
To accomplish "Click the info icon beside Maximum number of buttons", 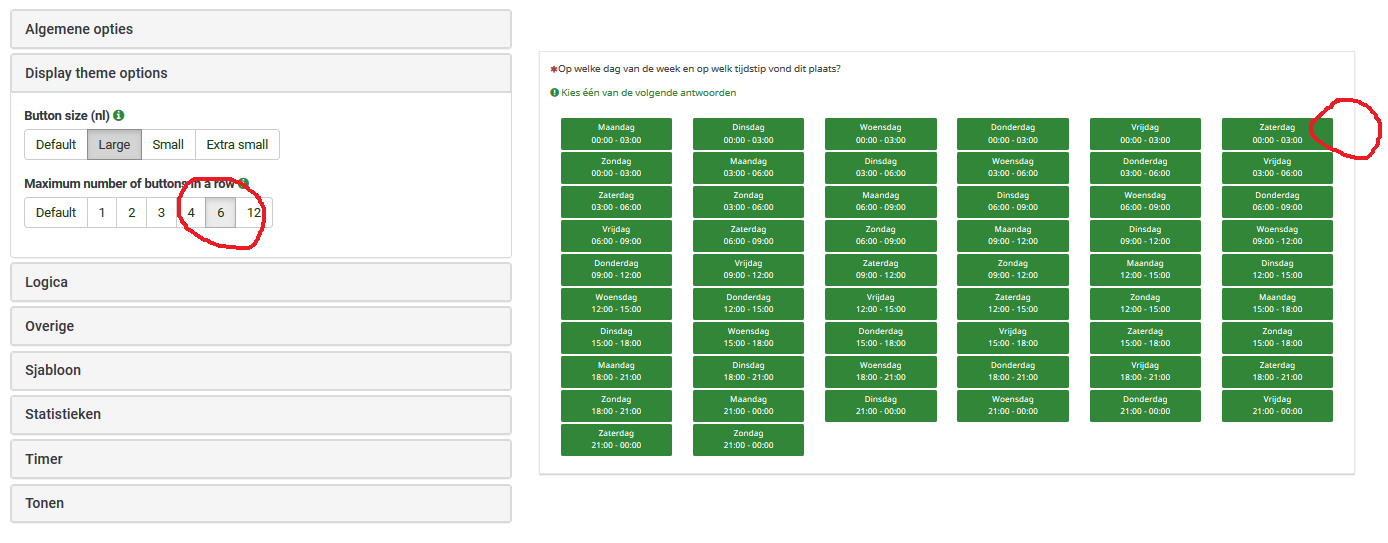I will 244,184.
